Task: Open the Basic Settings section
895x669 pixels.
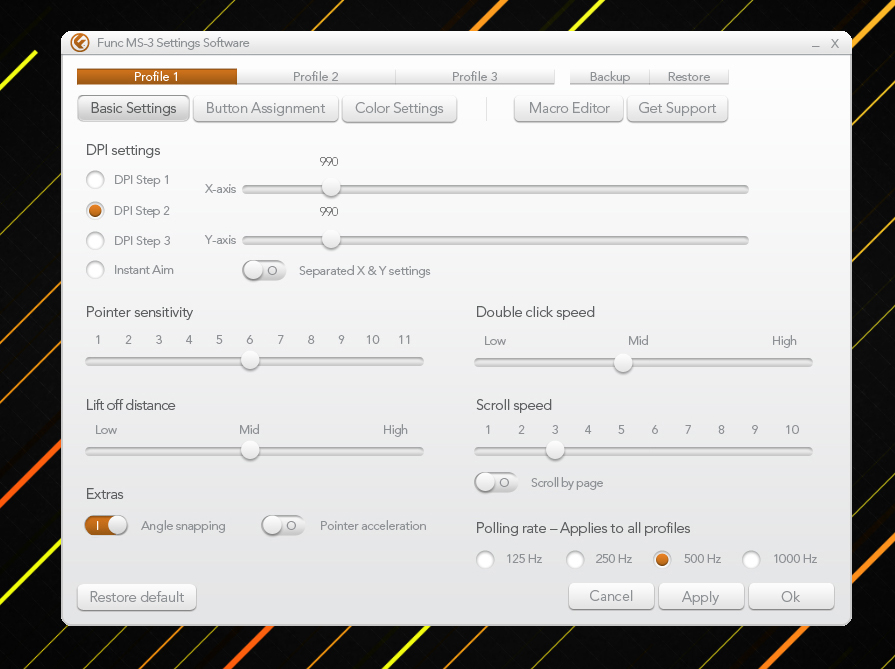Action: pyautogui.click(x=134, y=108)
